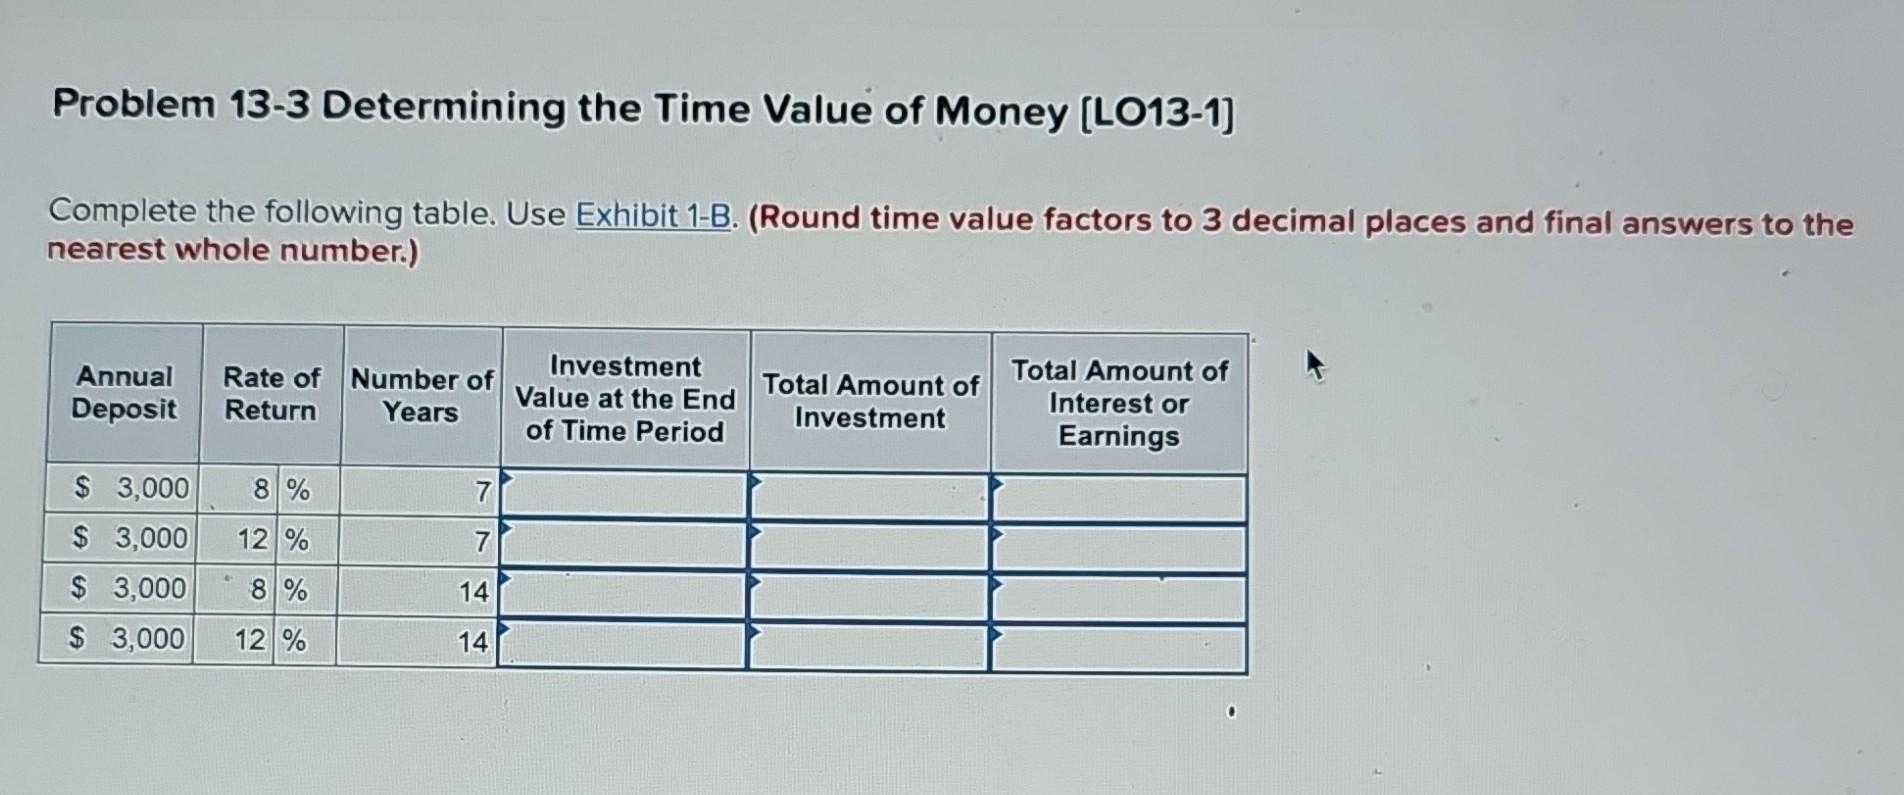Click Interest or Earnings field, third row
This screenshot has width=1904, height=795.
point(1115,590)
